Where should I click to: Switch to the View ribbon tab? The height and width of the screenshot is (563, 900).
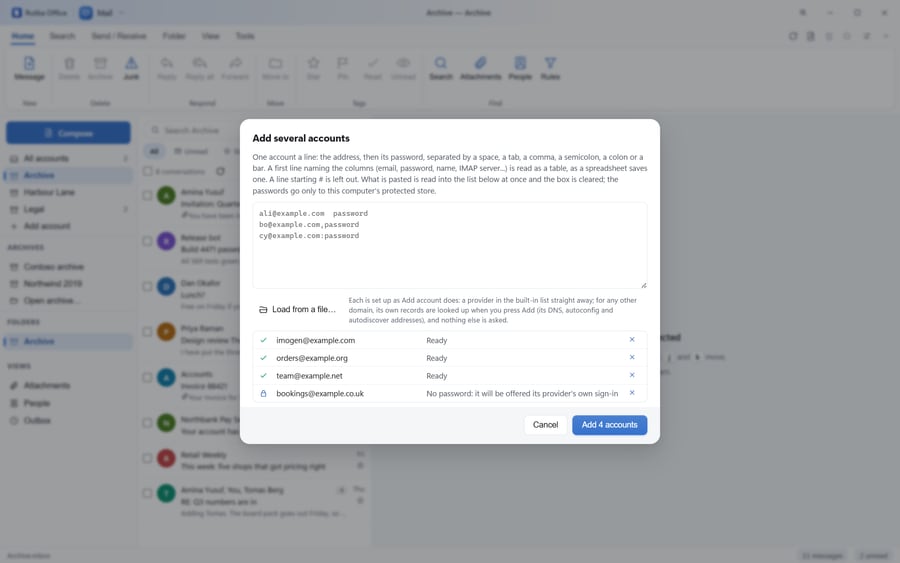(211, 36)
